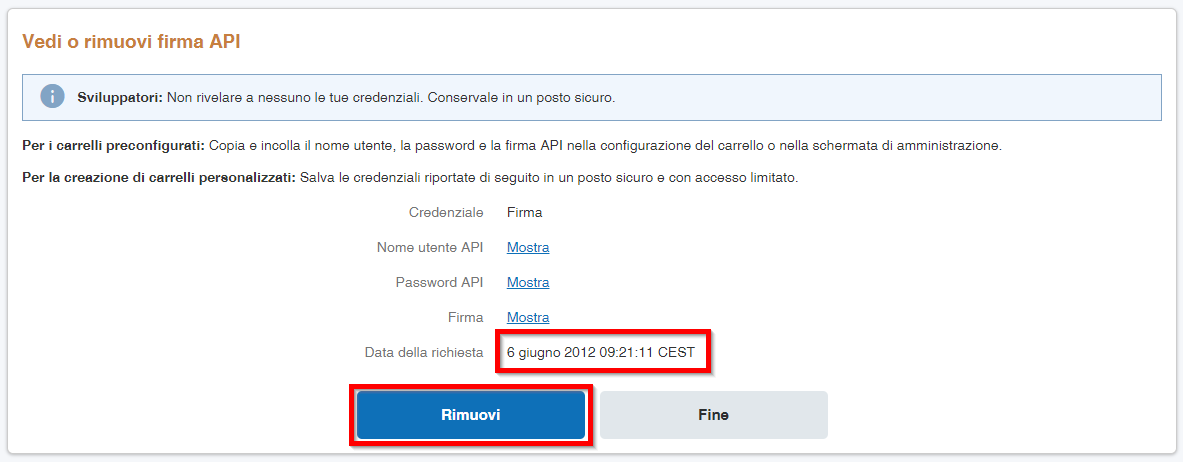Click the Rimuovi button
The image size is (1183, 462).
click(x=471, y=415)
